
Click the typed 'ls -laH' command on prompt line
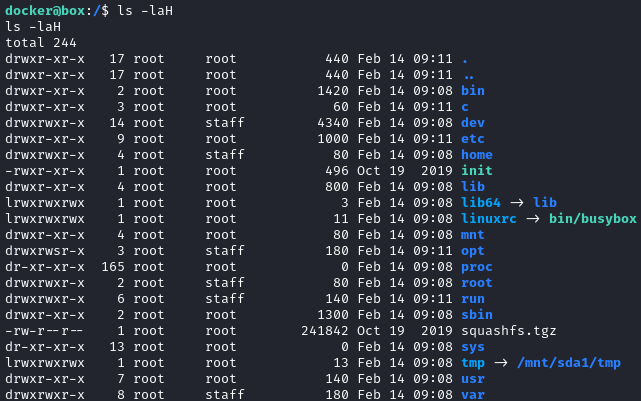[145, 11]
